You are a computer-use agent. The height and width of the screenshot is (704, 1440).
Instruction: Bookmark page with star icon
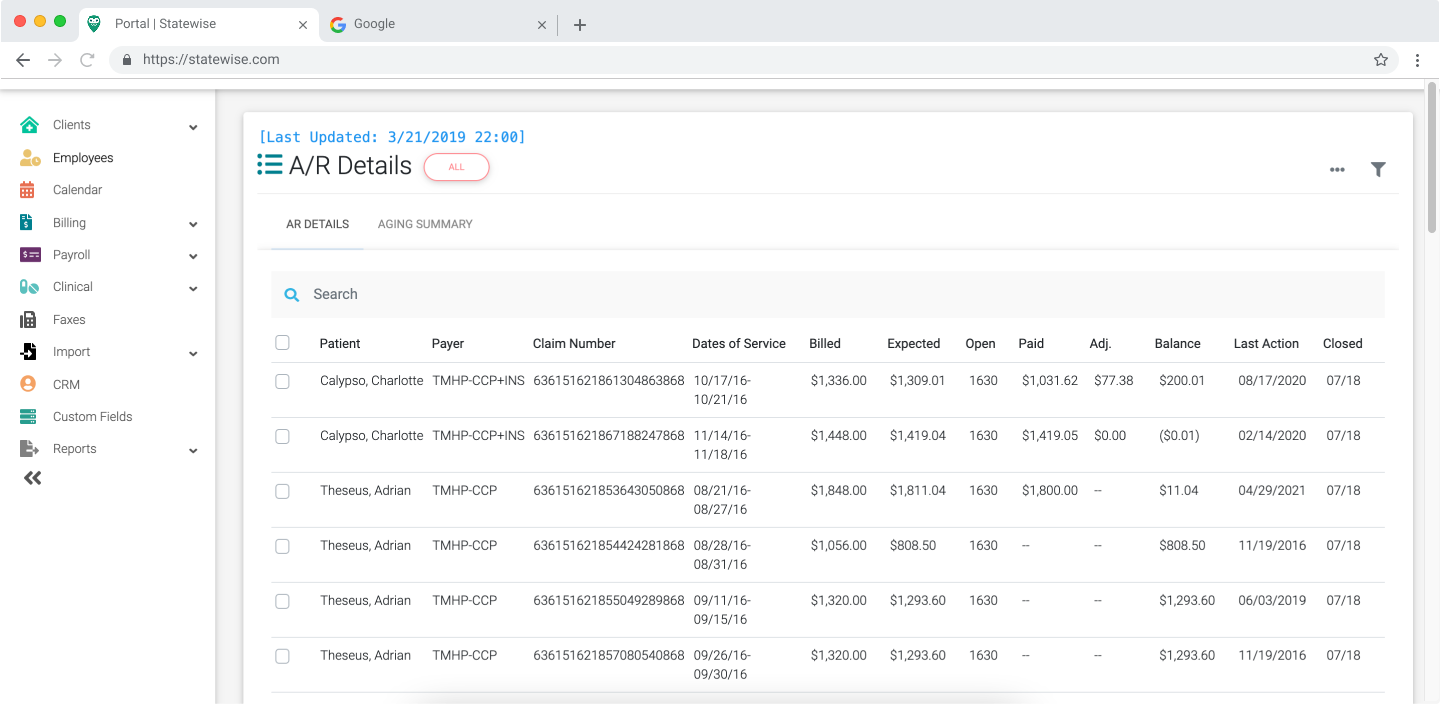click(x=1381, y=60)
